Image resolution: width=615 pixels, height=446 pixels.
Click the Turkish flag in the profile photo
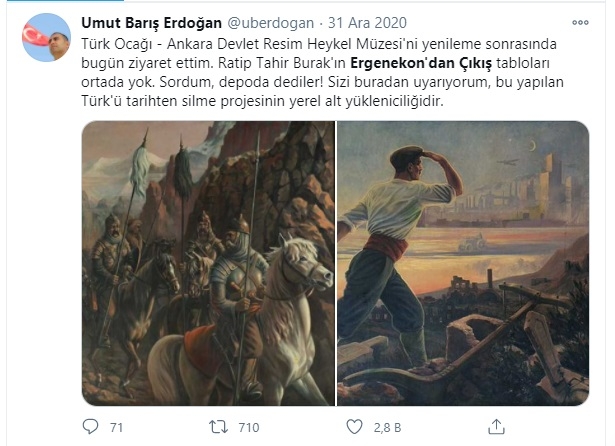tap(35, 35)
